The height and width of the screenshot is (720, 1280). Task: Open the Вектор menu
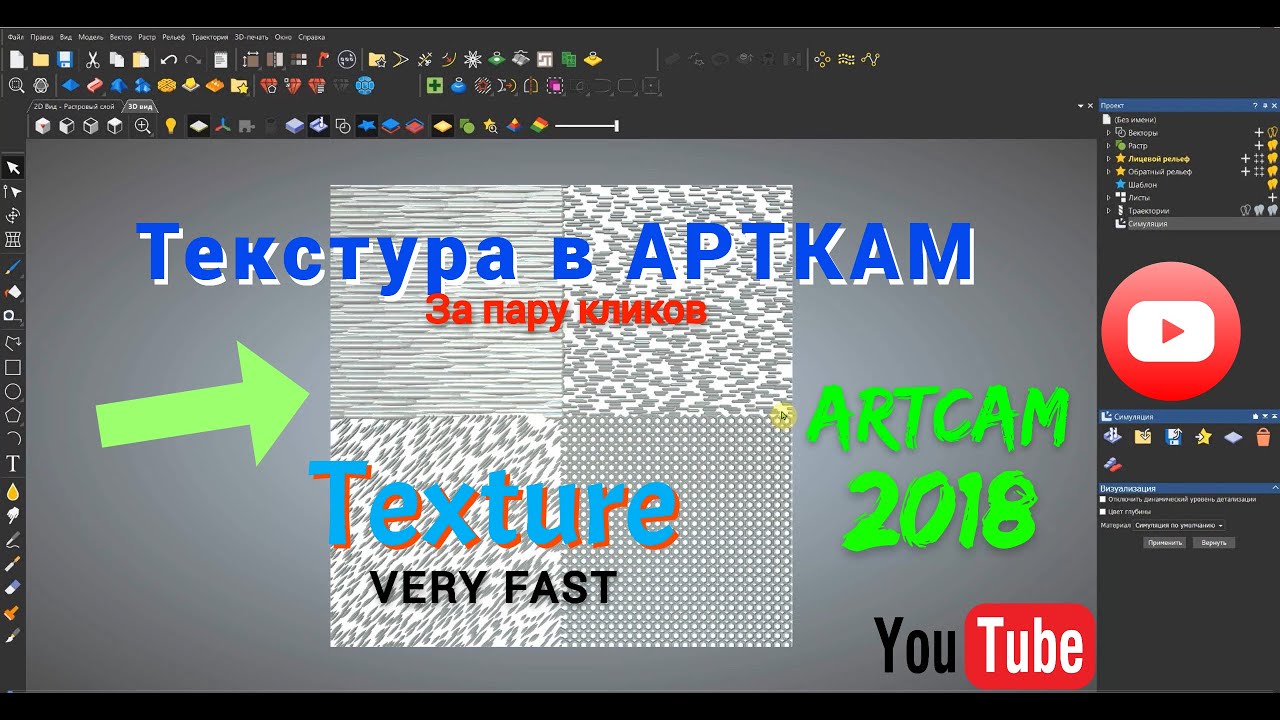pos(120,37)
